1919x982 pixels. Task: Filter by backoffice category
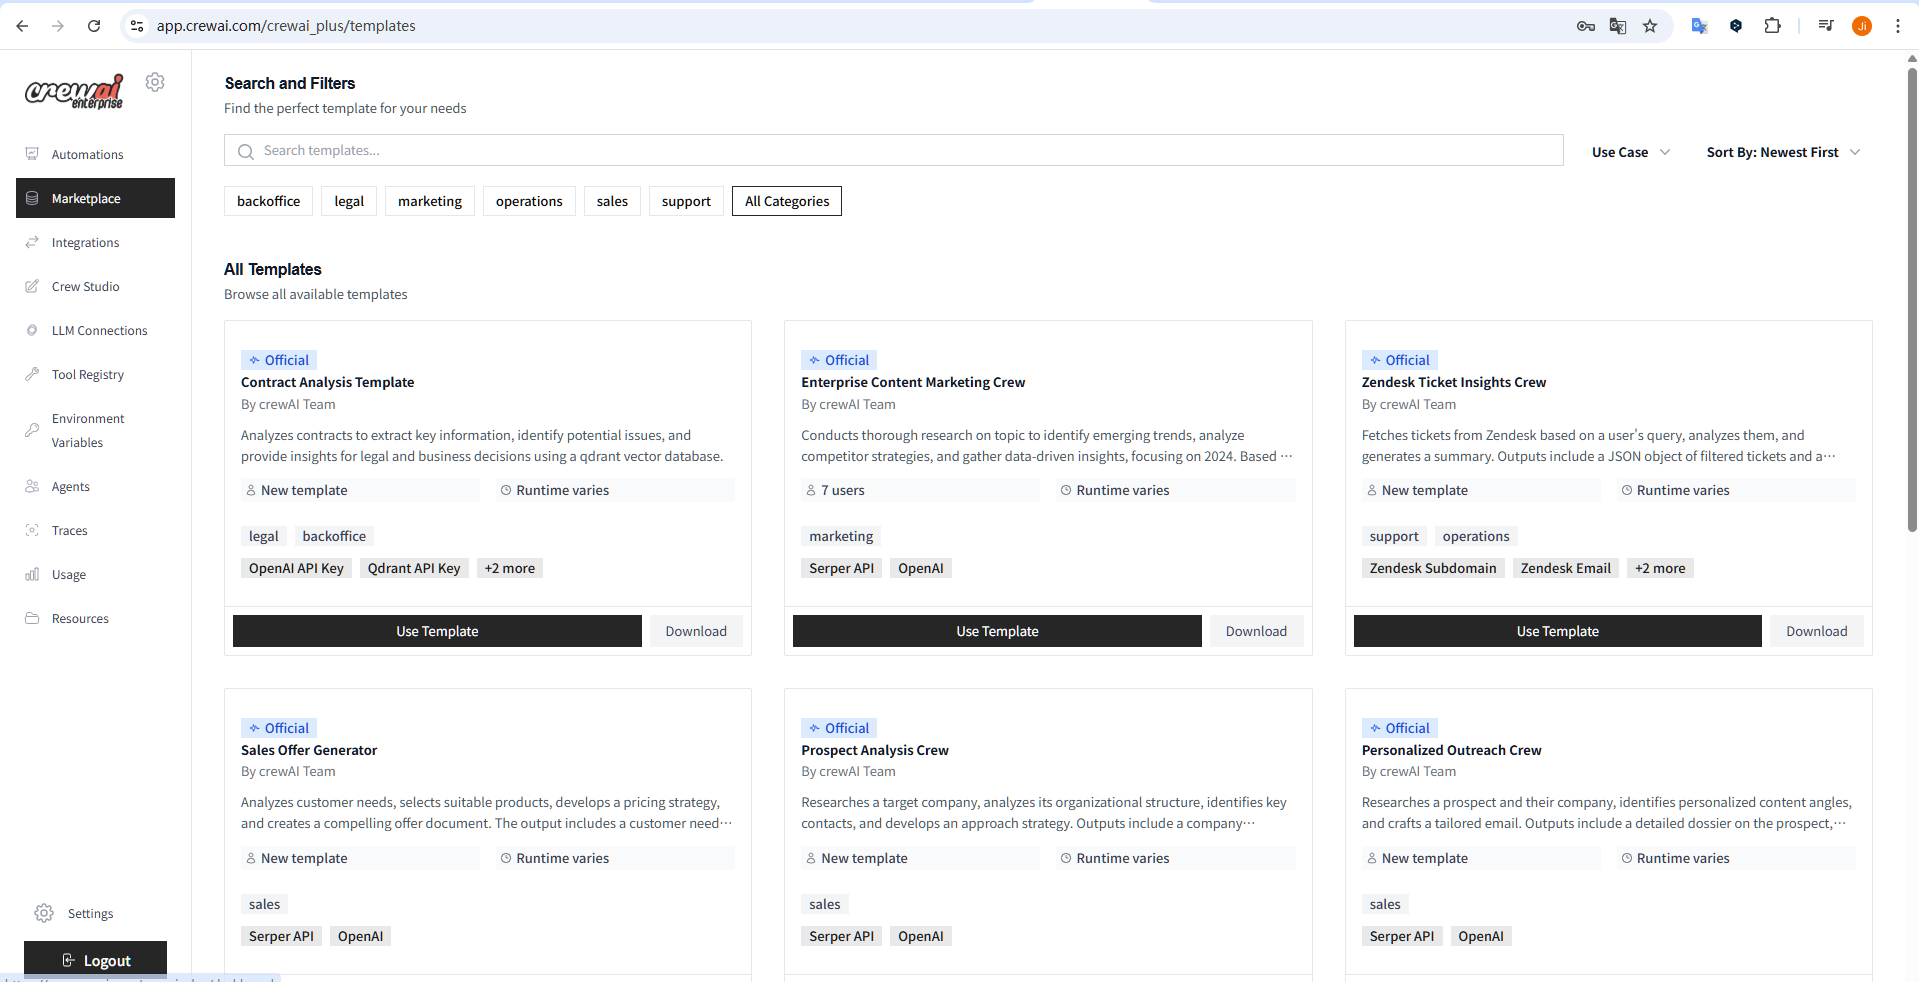pos(268,201)
